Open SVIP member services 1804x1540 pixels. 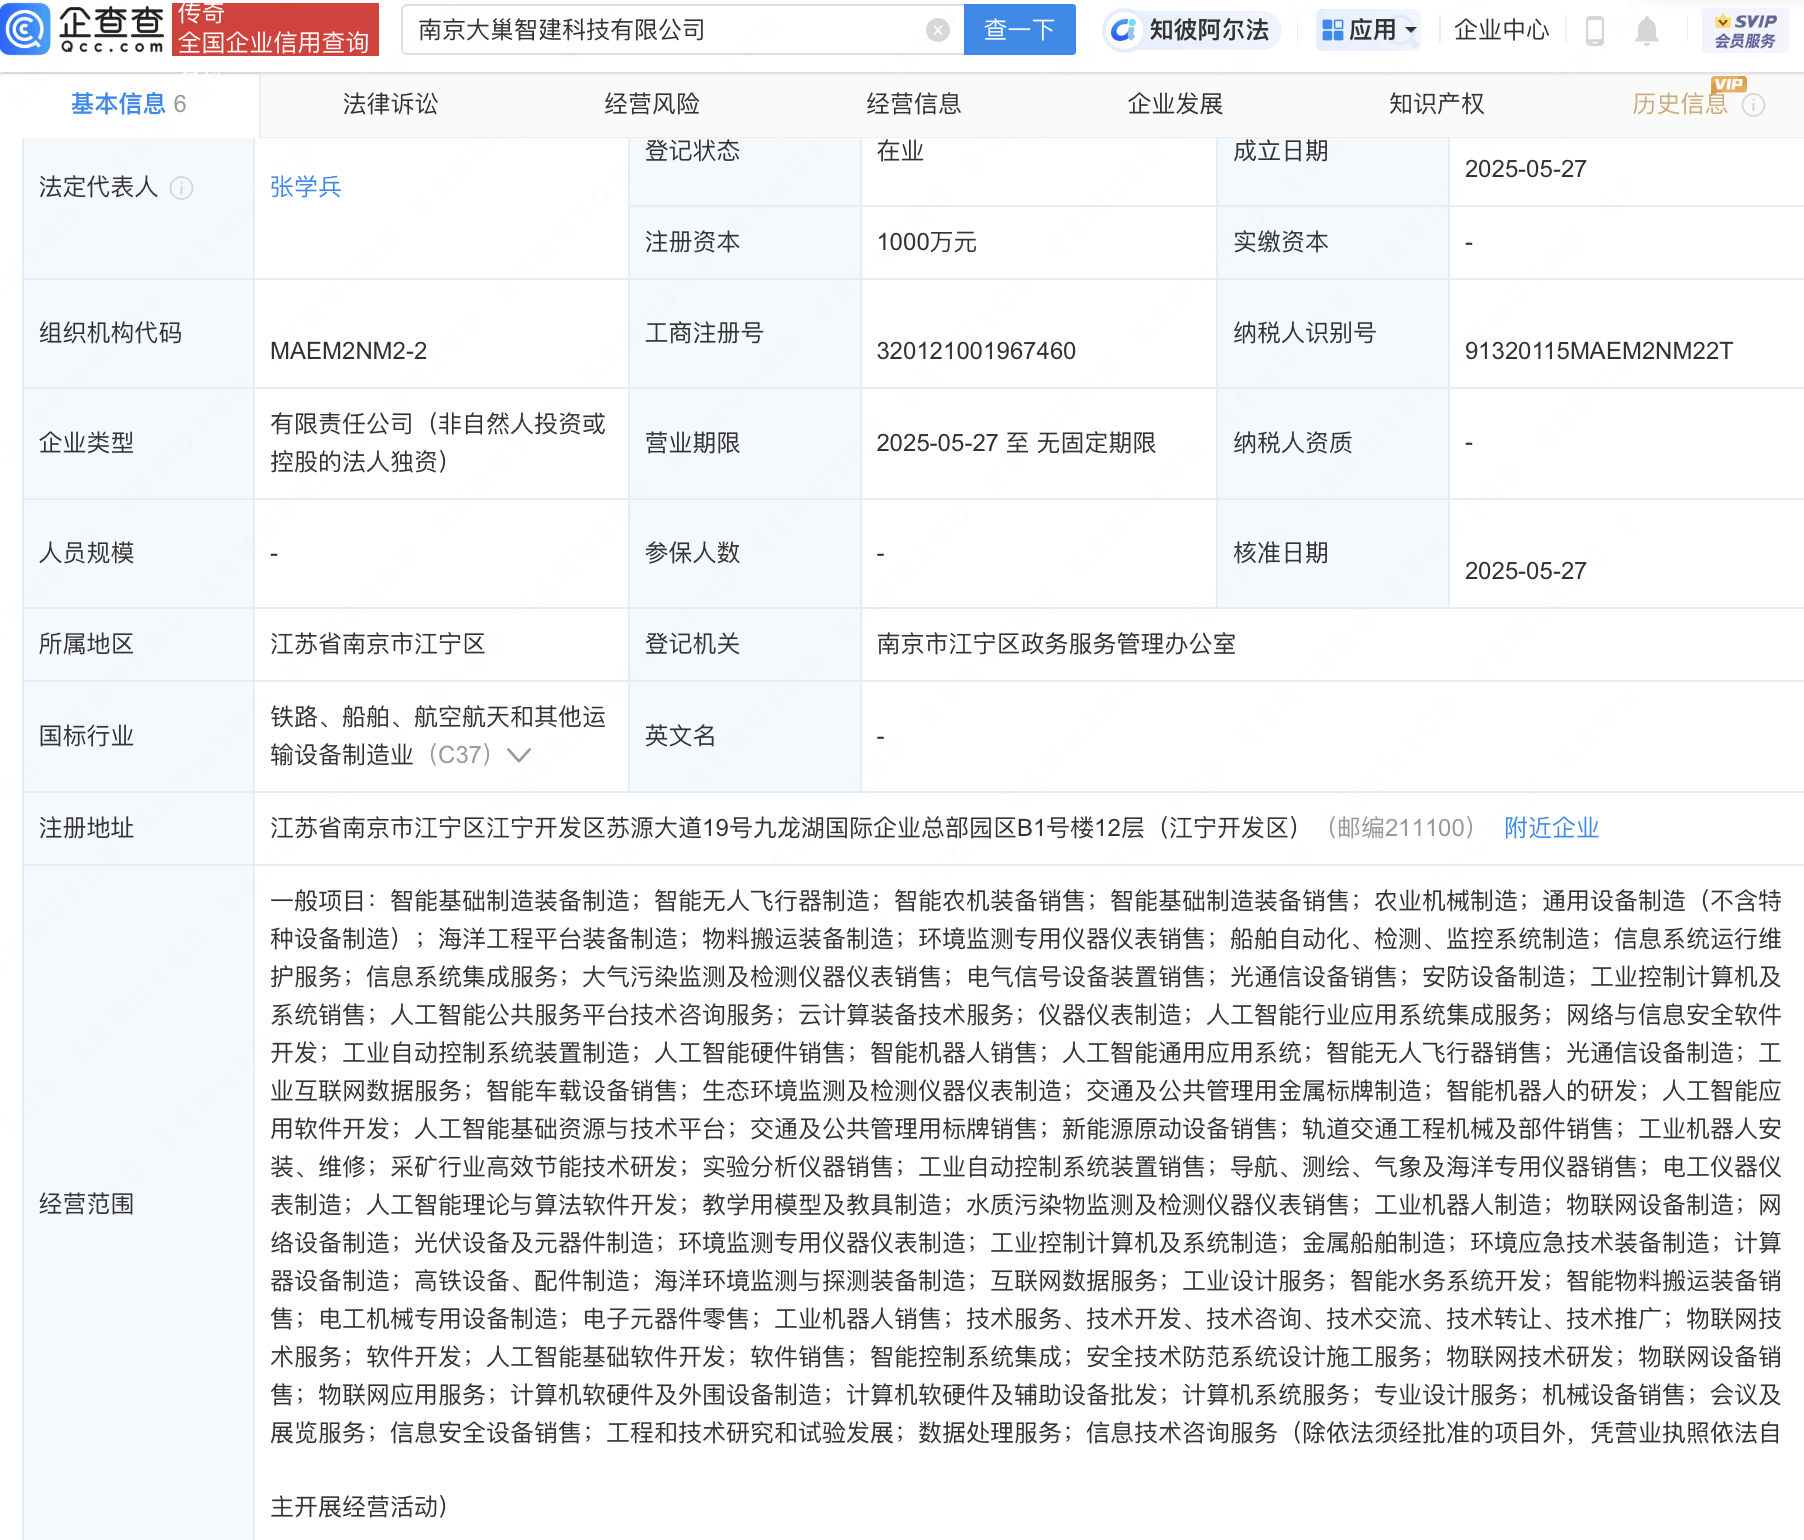point(1745,31)
